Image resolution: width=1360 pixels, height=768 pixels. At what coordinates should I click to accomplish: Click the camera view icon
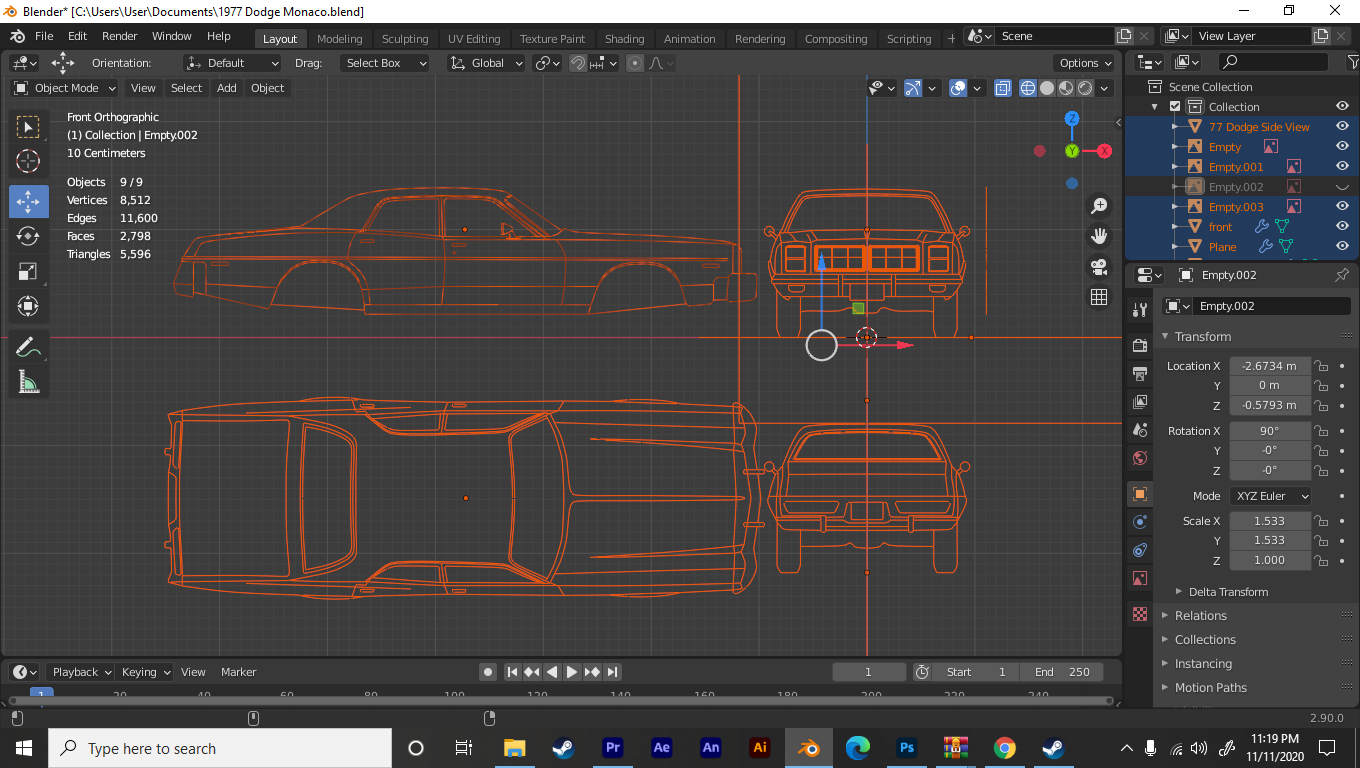[x=1099, y=267]
